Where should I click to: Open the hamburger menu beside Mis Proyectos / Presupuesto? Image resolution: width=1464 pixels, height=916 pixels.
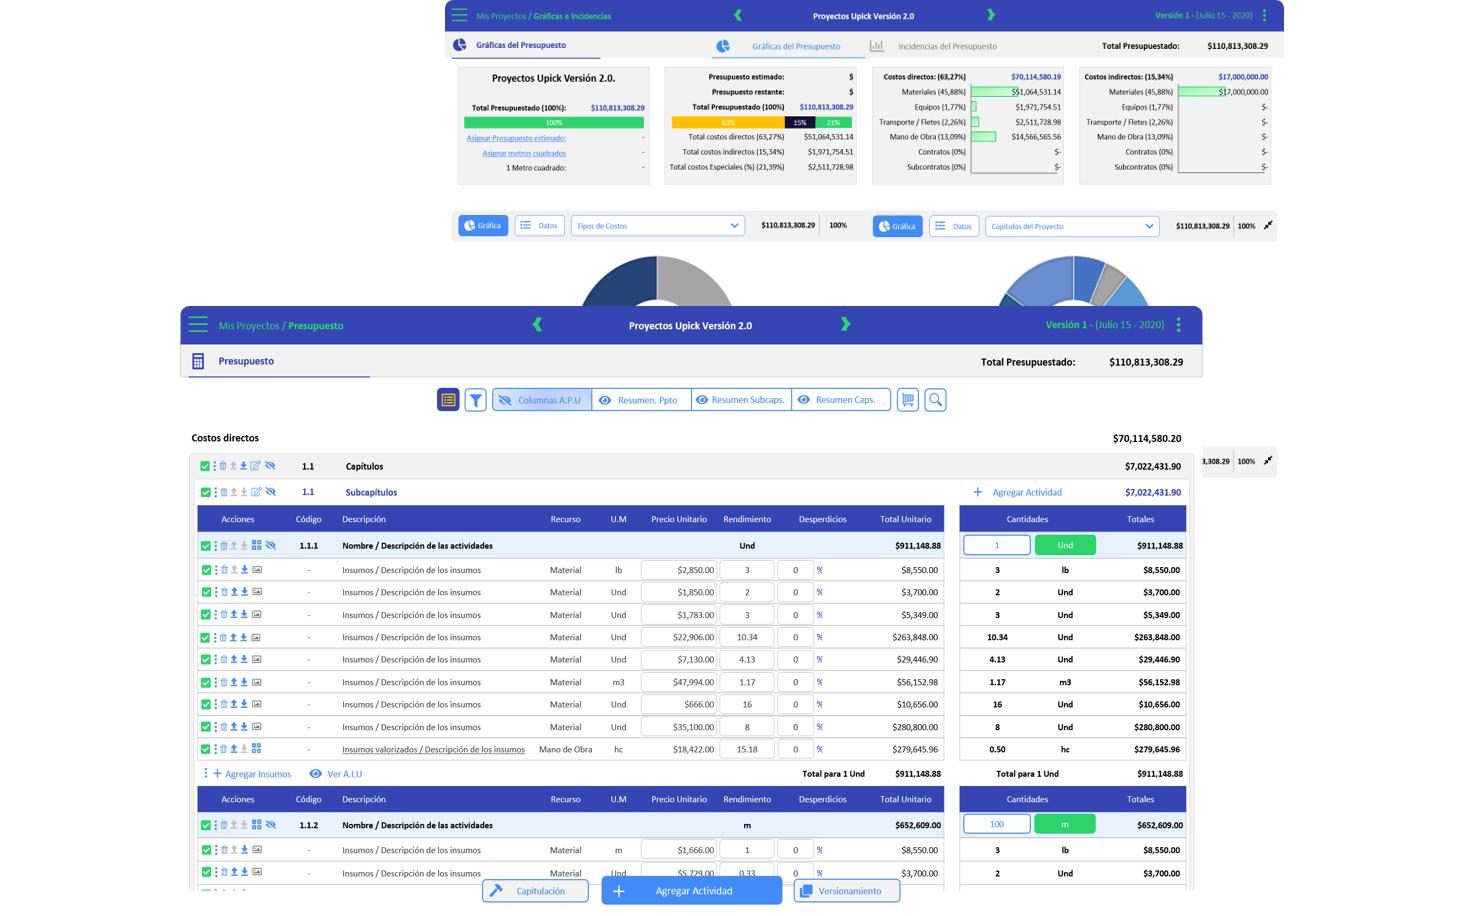(x=198, y=325)
